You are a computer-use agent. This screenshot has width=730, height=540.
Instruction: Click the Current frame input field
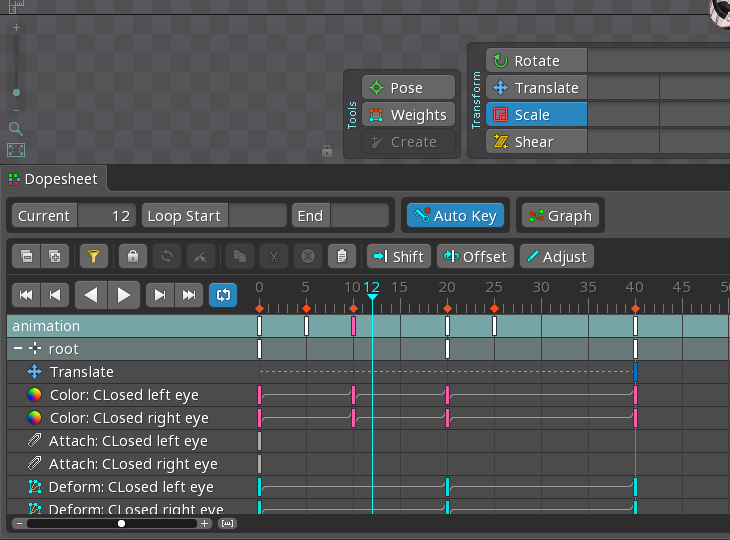pyautogui.click(x=107, y=216)
